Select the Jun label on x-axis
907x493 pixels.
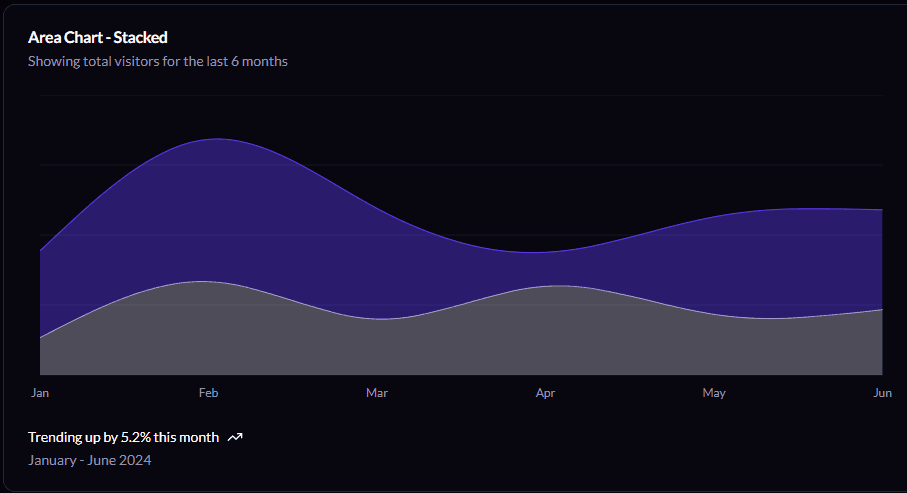(x=882, y=393)
